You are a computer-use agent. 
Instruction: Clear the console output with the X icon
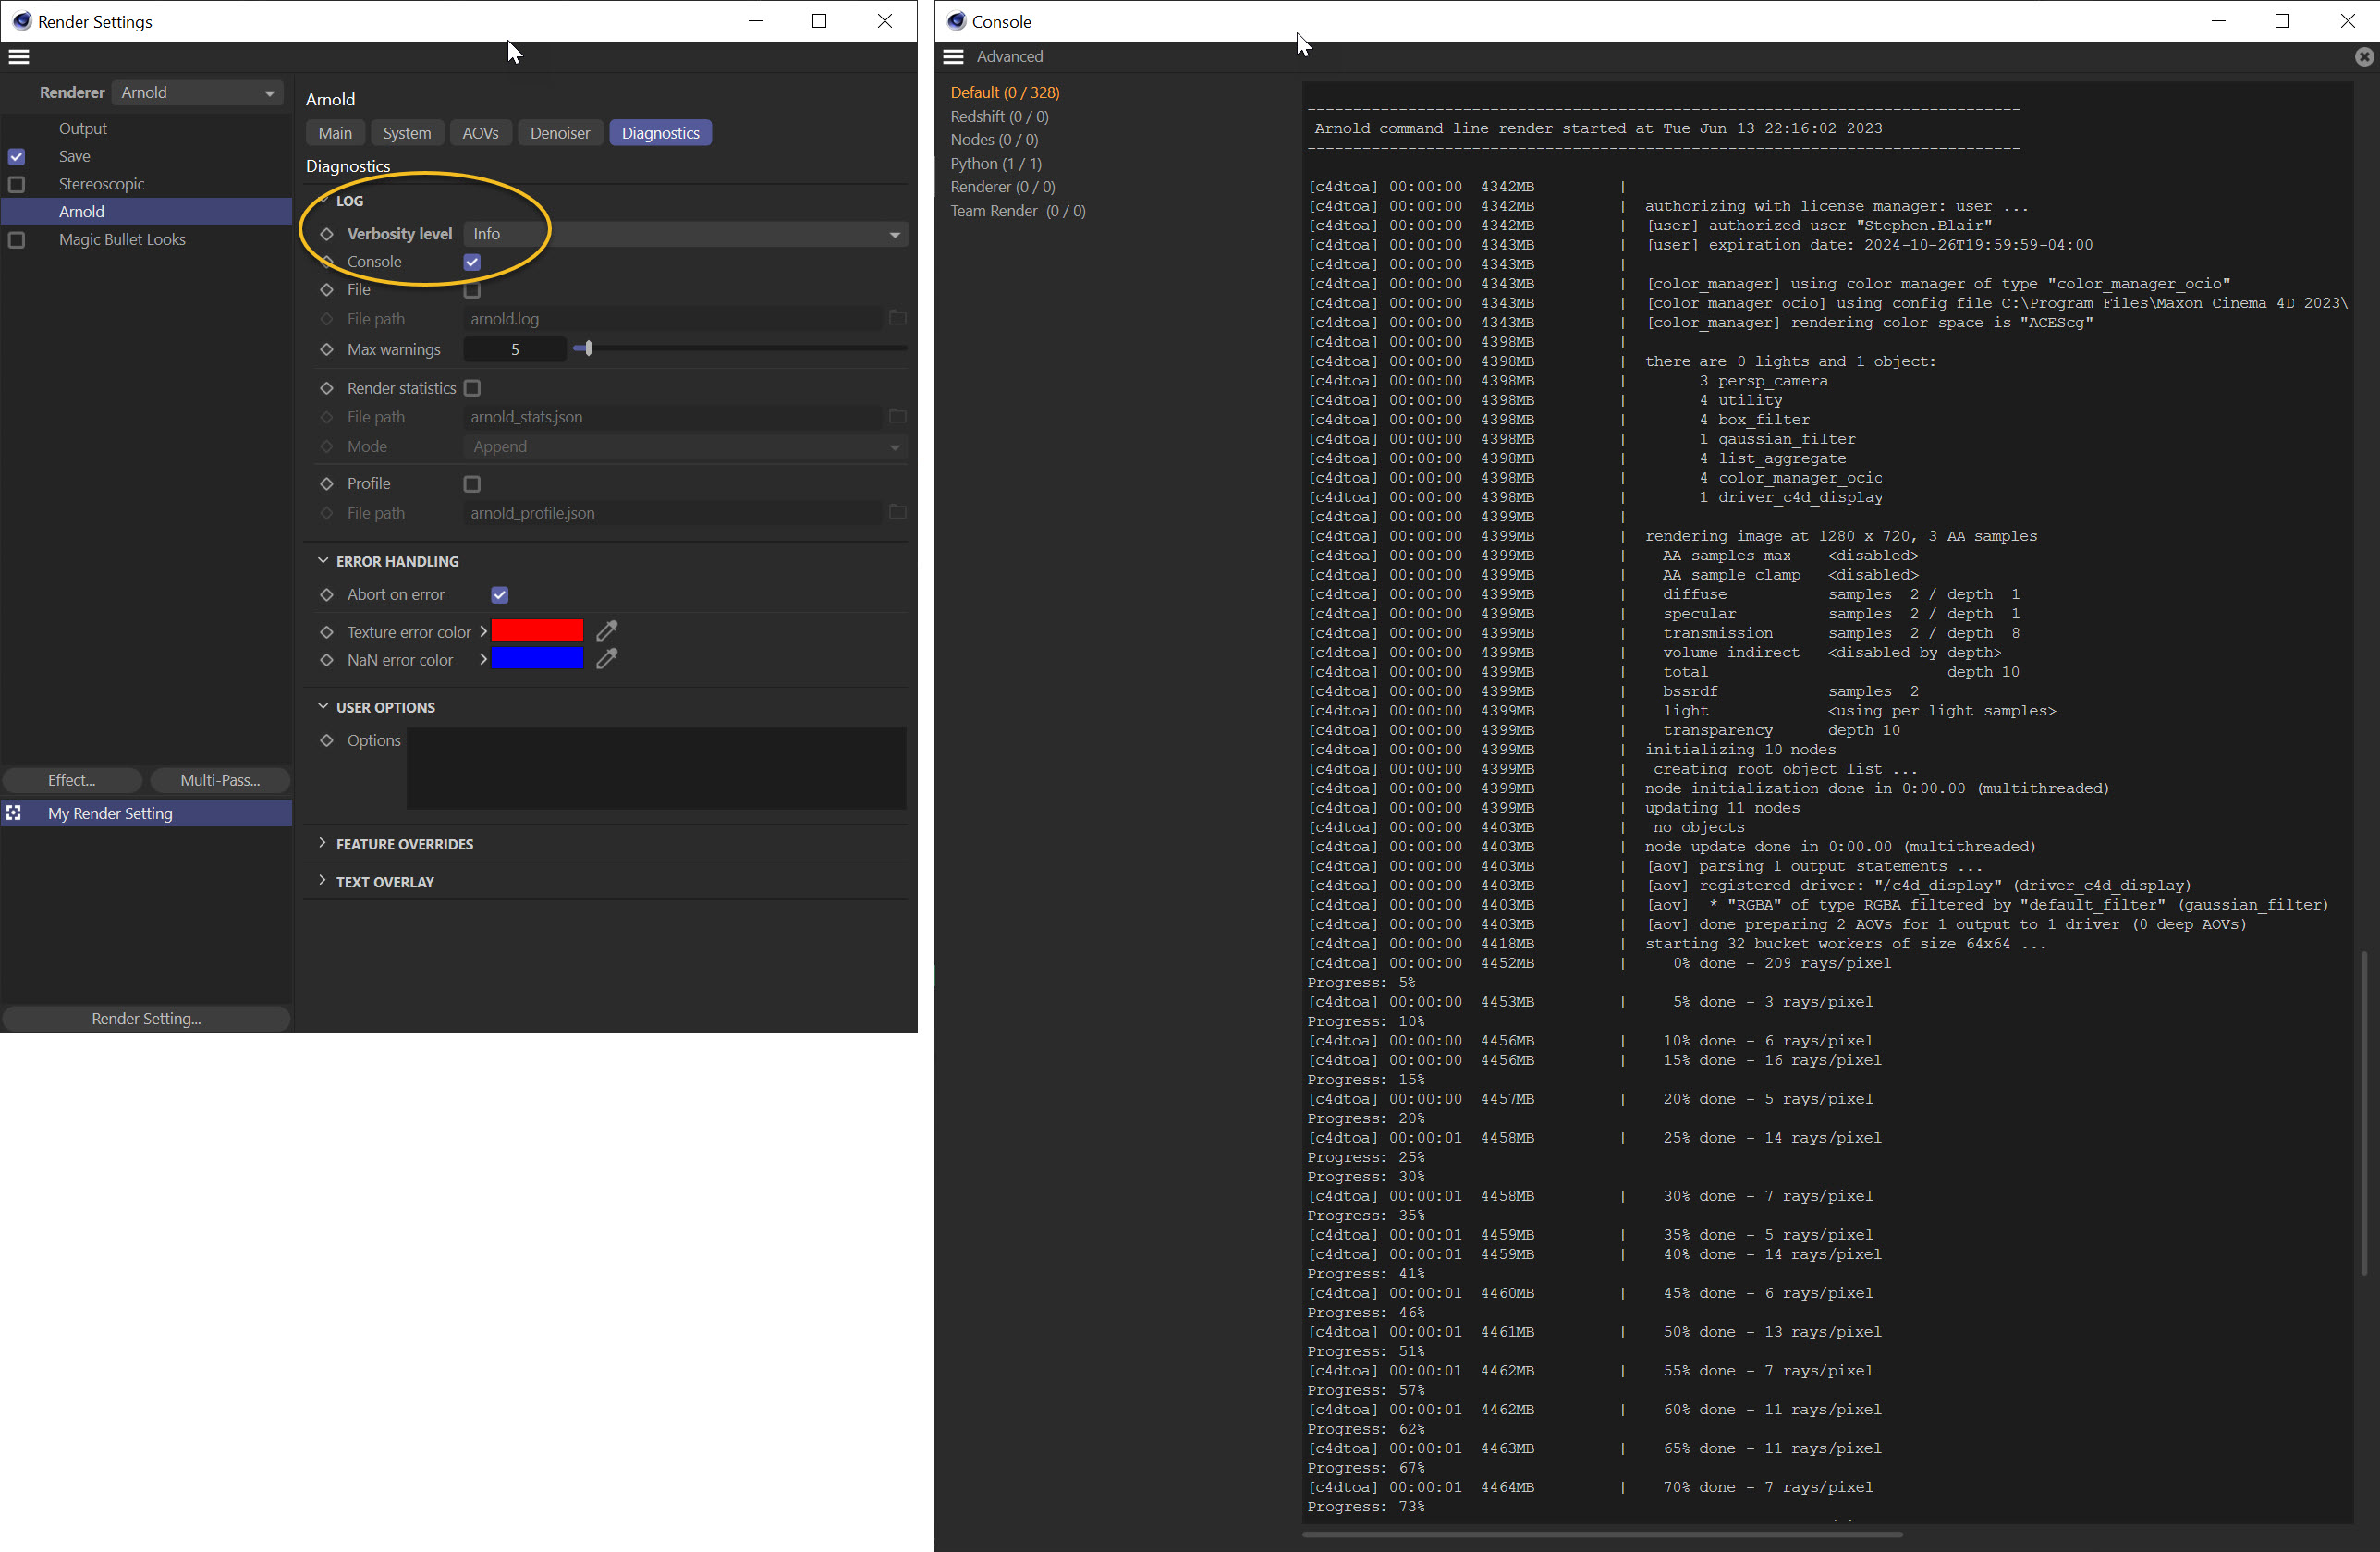[x=2363, y=57]
